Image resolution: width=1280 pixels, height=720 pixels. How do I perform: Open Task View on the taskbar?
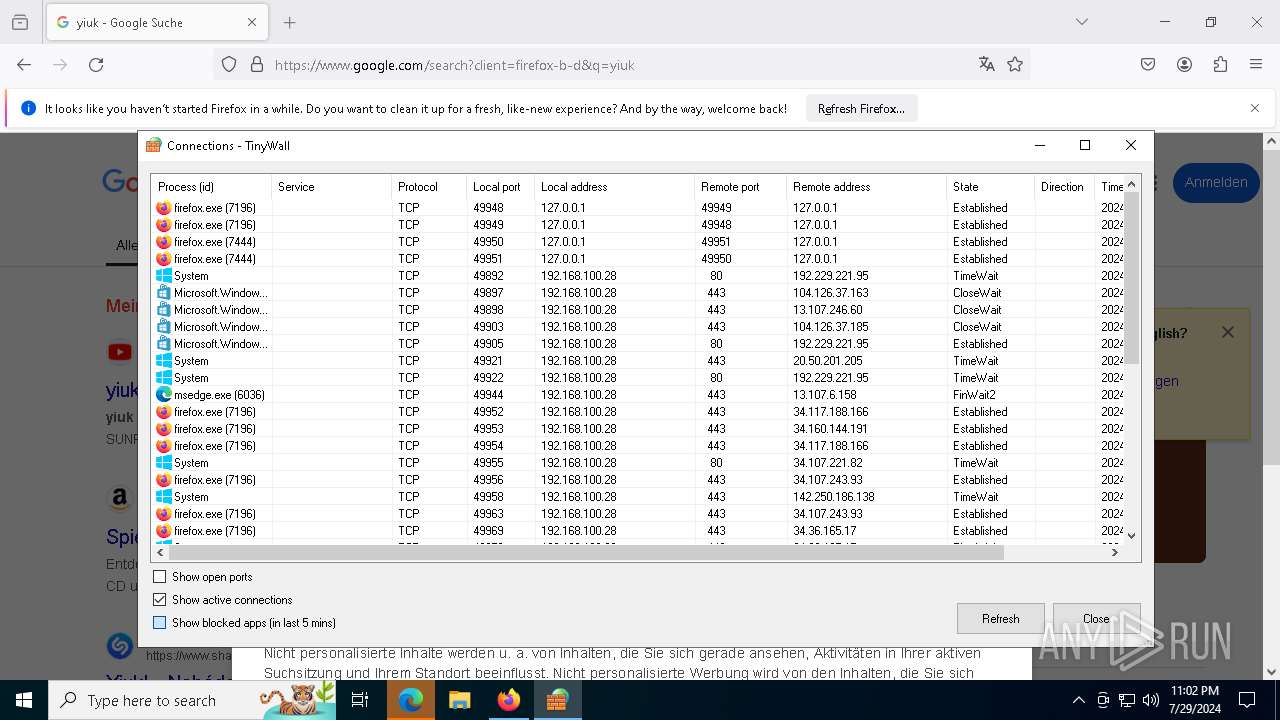[360, 700]
